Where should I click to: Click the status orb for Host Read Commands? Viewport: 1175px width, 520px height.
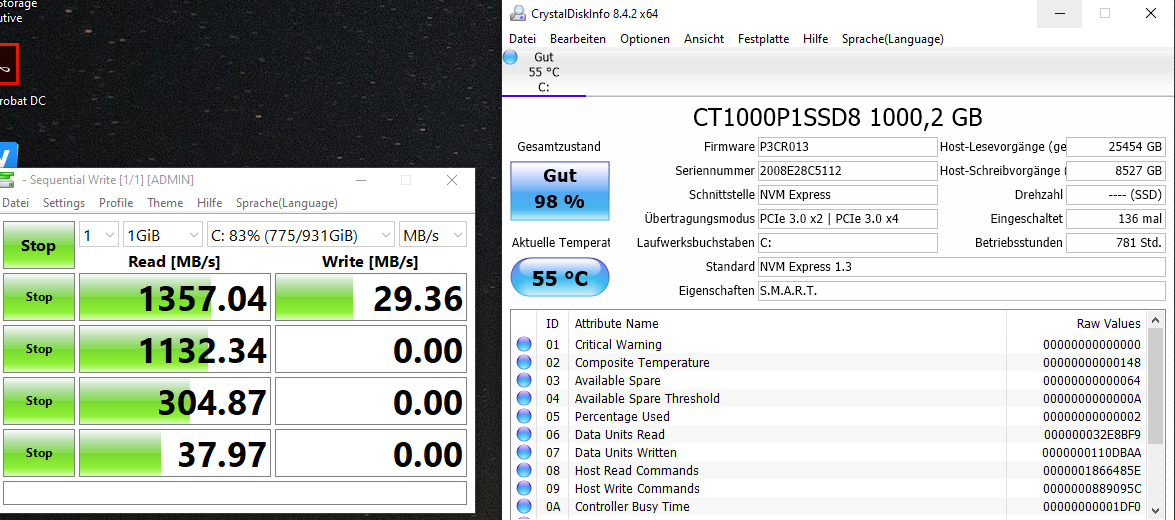click(x=524, y=471)
